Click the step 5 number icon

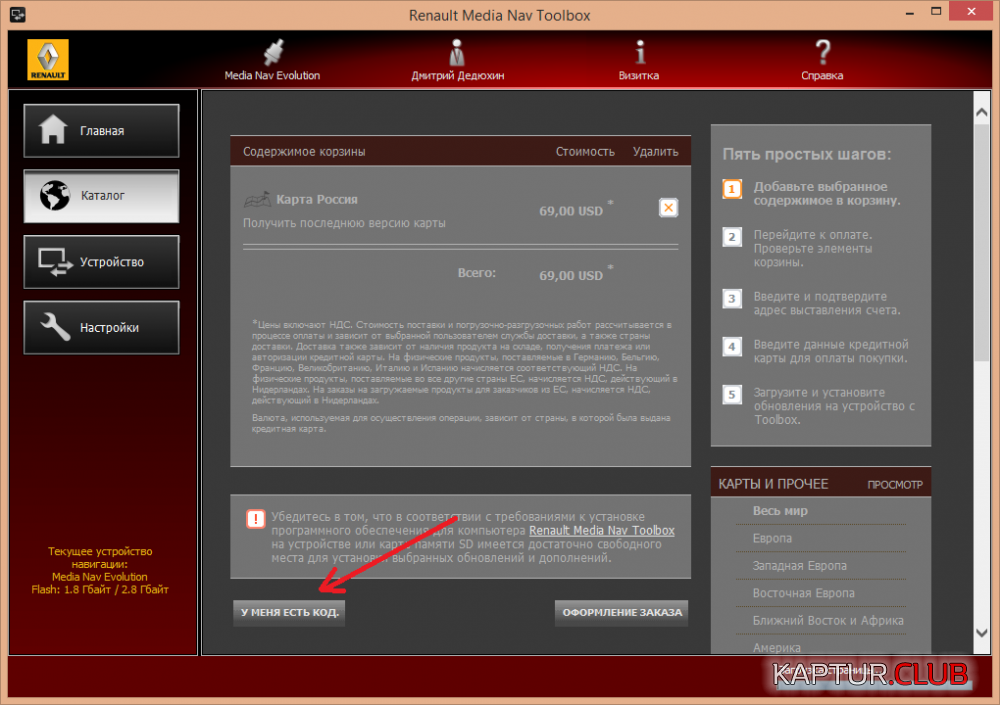732,394
